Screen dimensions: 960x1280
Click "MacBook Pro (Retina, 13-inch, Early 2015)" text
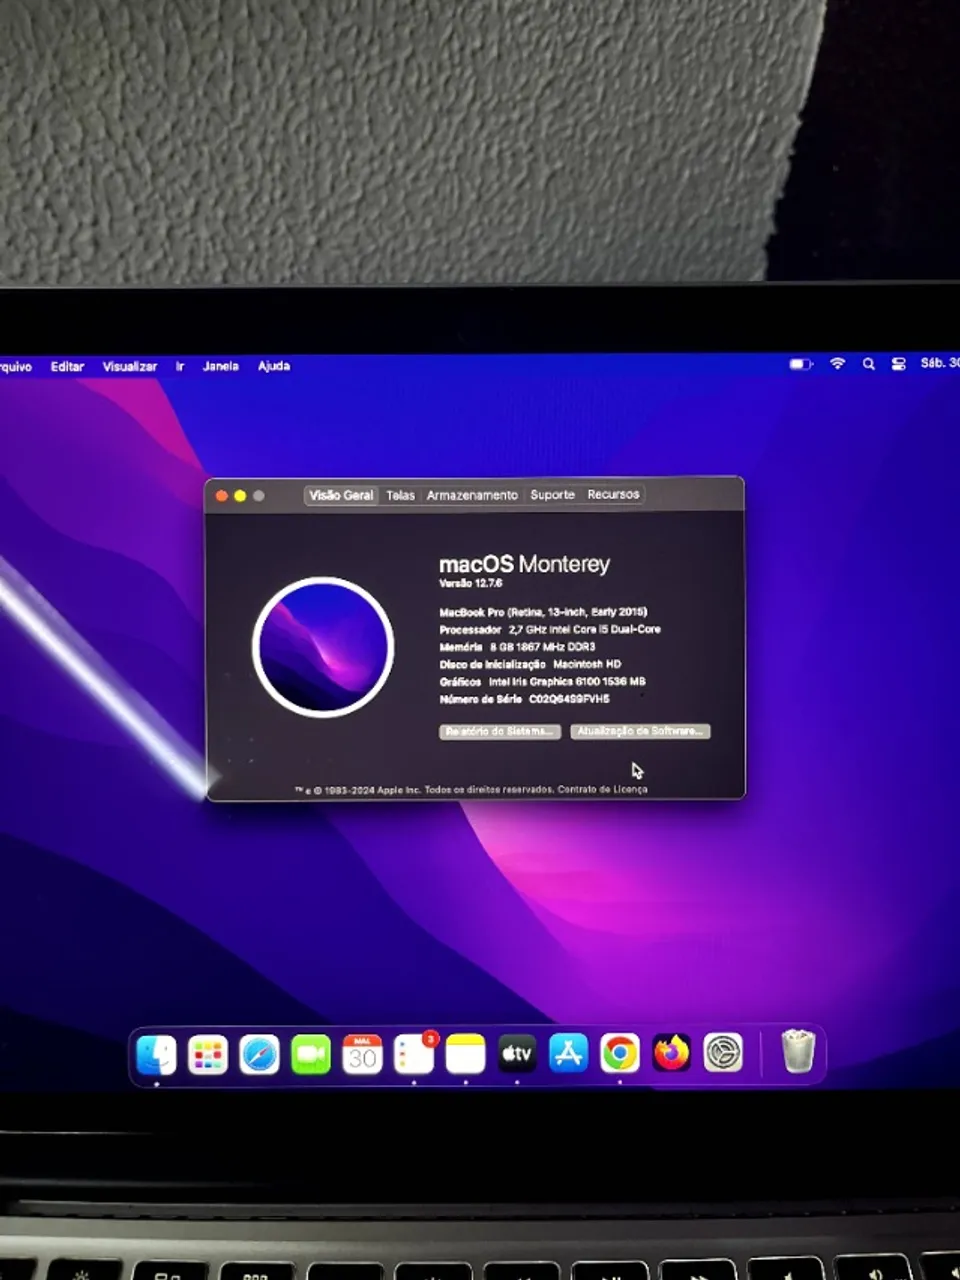pos(543,612)
